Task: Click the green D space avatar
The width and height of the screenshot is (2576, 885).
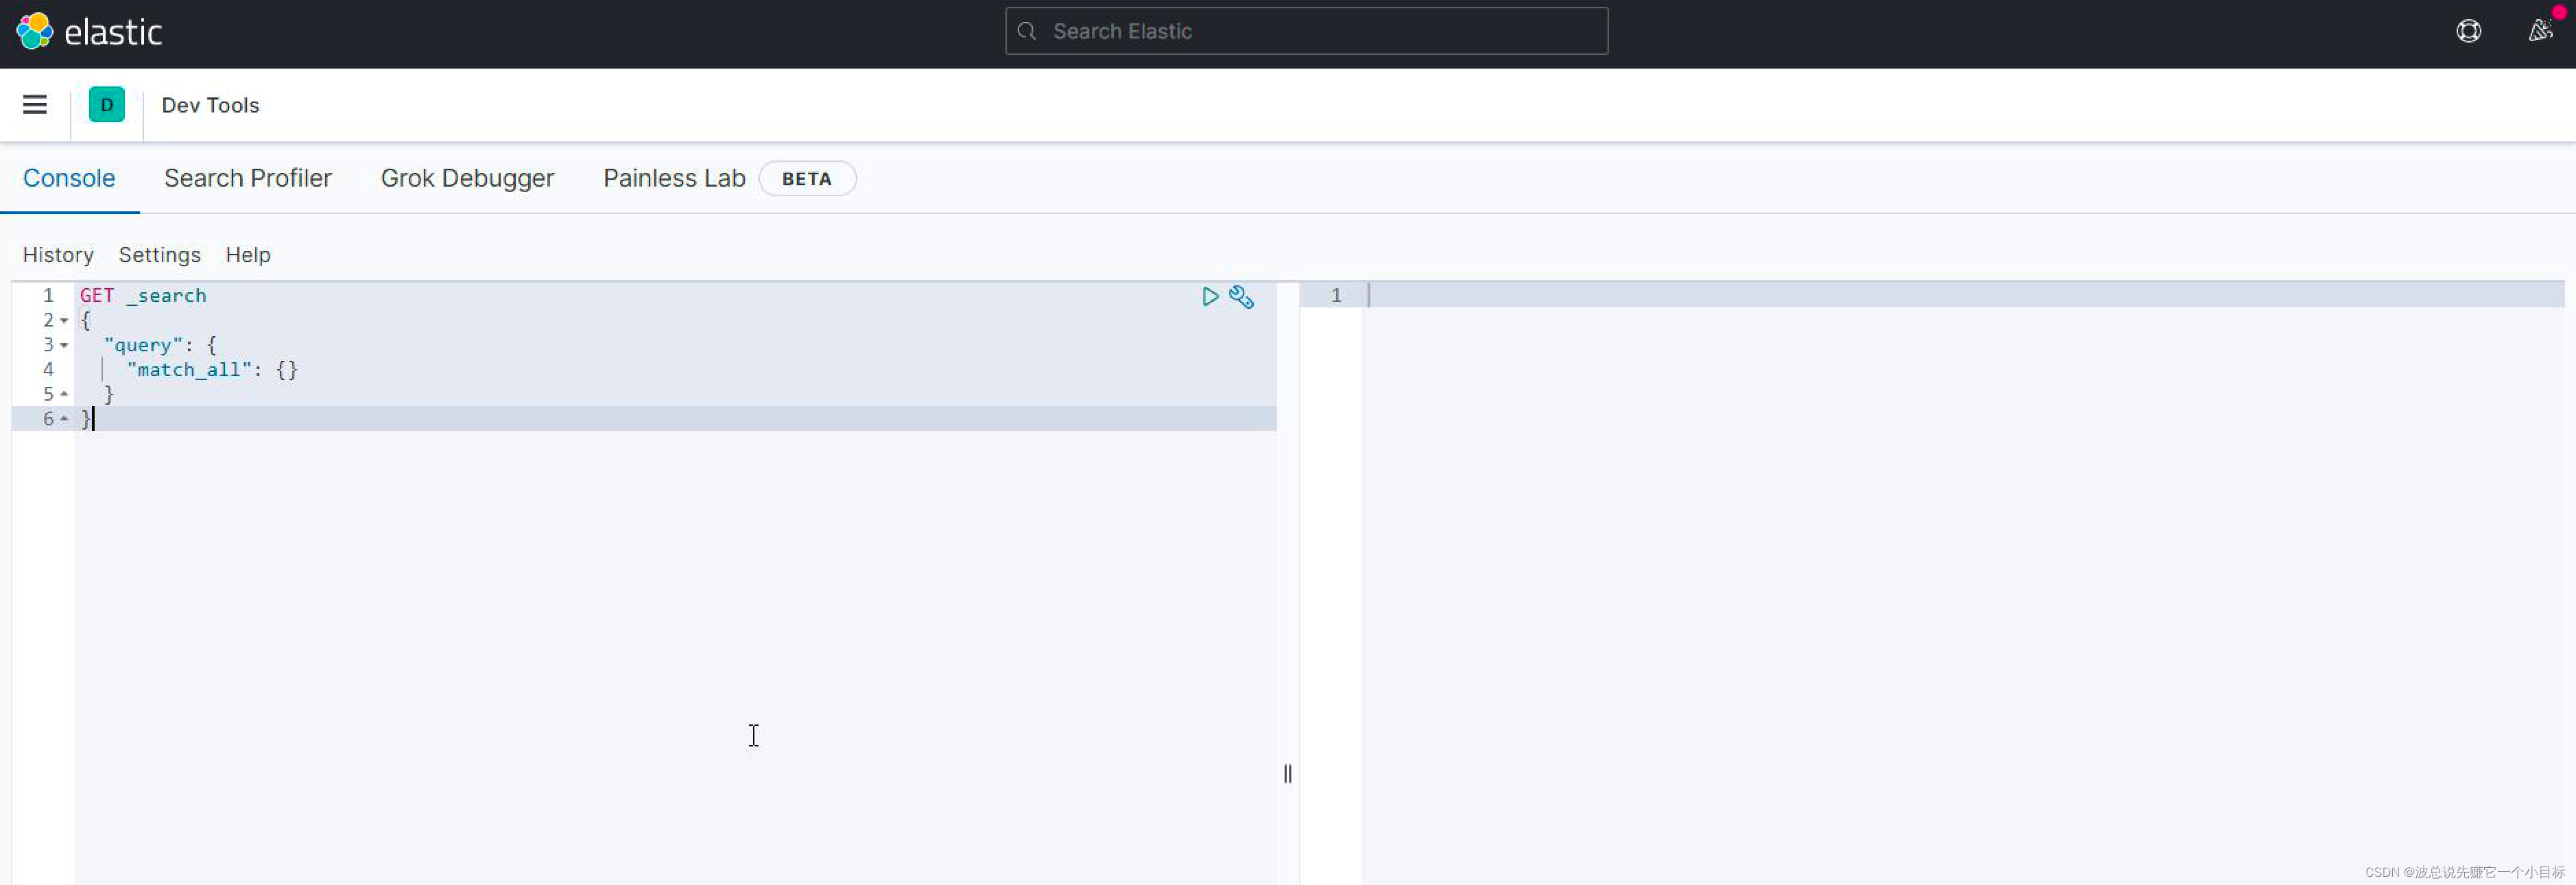Action: tap(107, 105)
